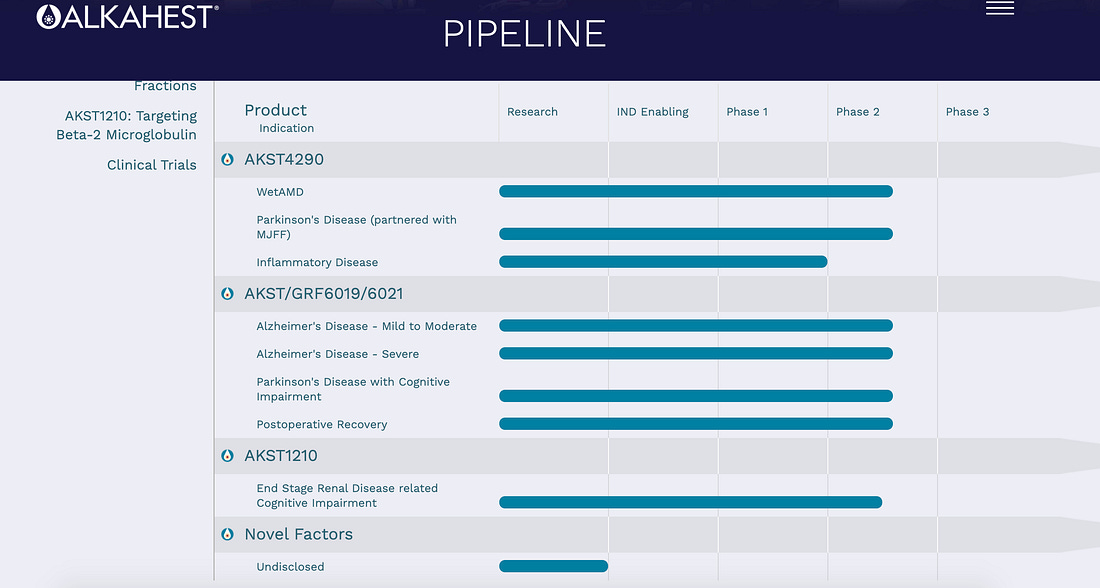The image size is (1100, 588).
Task: Click the Inflammatory Disease indication label
Action: coord(317,262)
